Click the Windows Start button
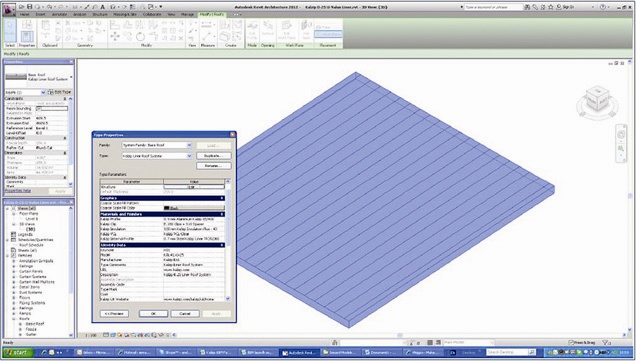636x361 pixels. tap(17, 352)
